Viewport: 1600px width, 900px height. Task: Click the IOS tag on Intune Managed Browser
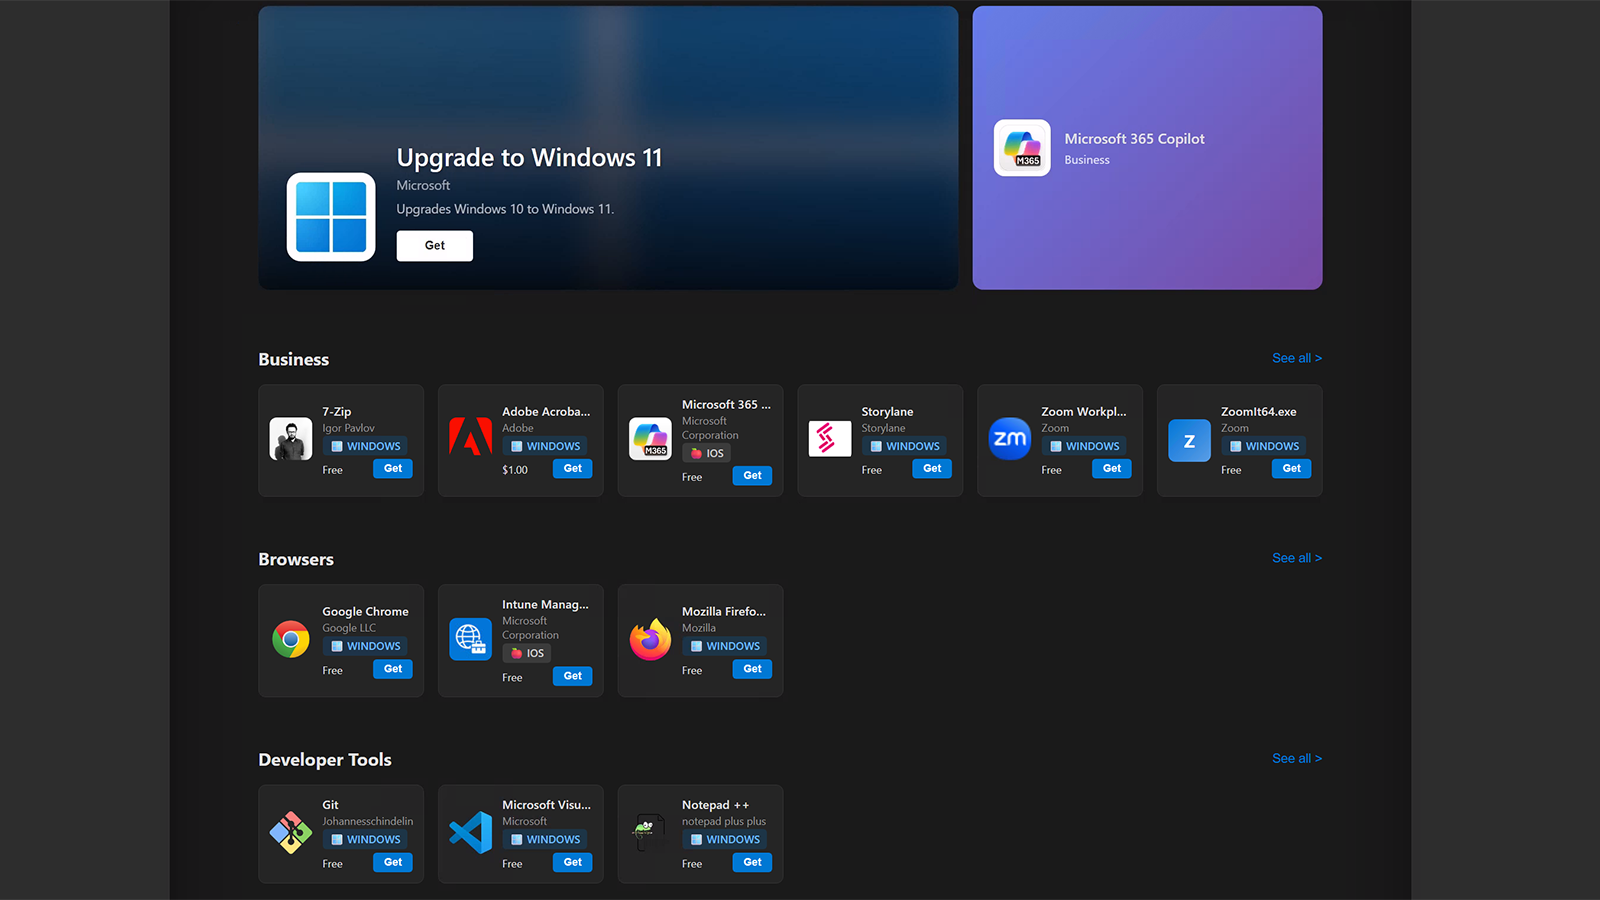coord(527,653)
